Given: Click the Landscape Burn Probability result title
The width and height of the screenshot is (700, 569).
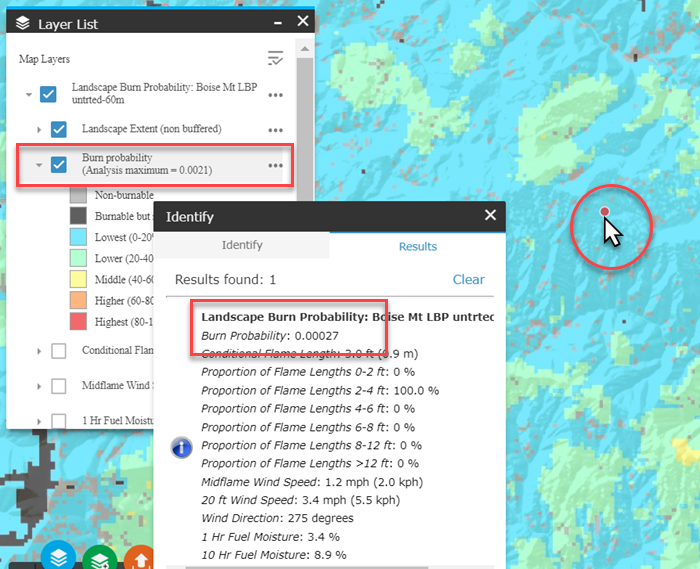Looking at the screenshot, I should [x=347, y=317].
